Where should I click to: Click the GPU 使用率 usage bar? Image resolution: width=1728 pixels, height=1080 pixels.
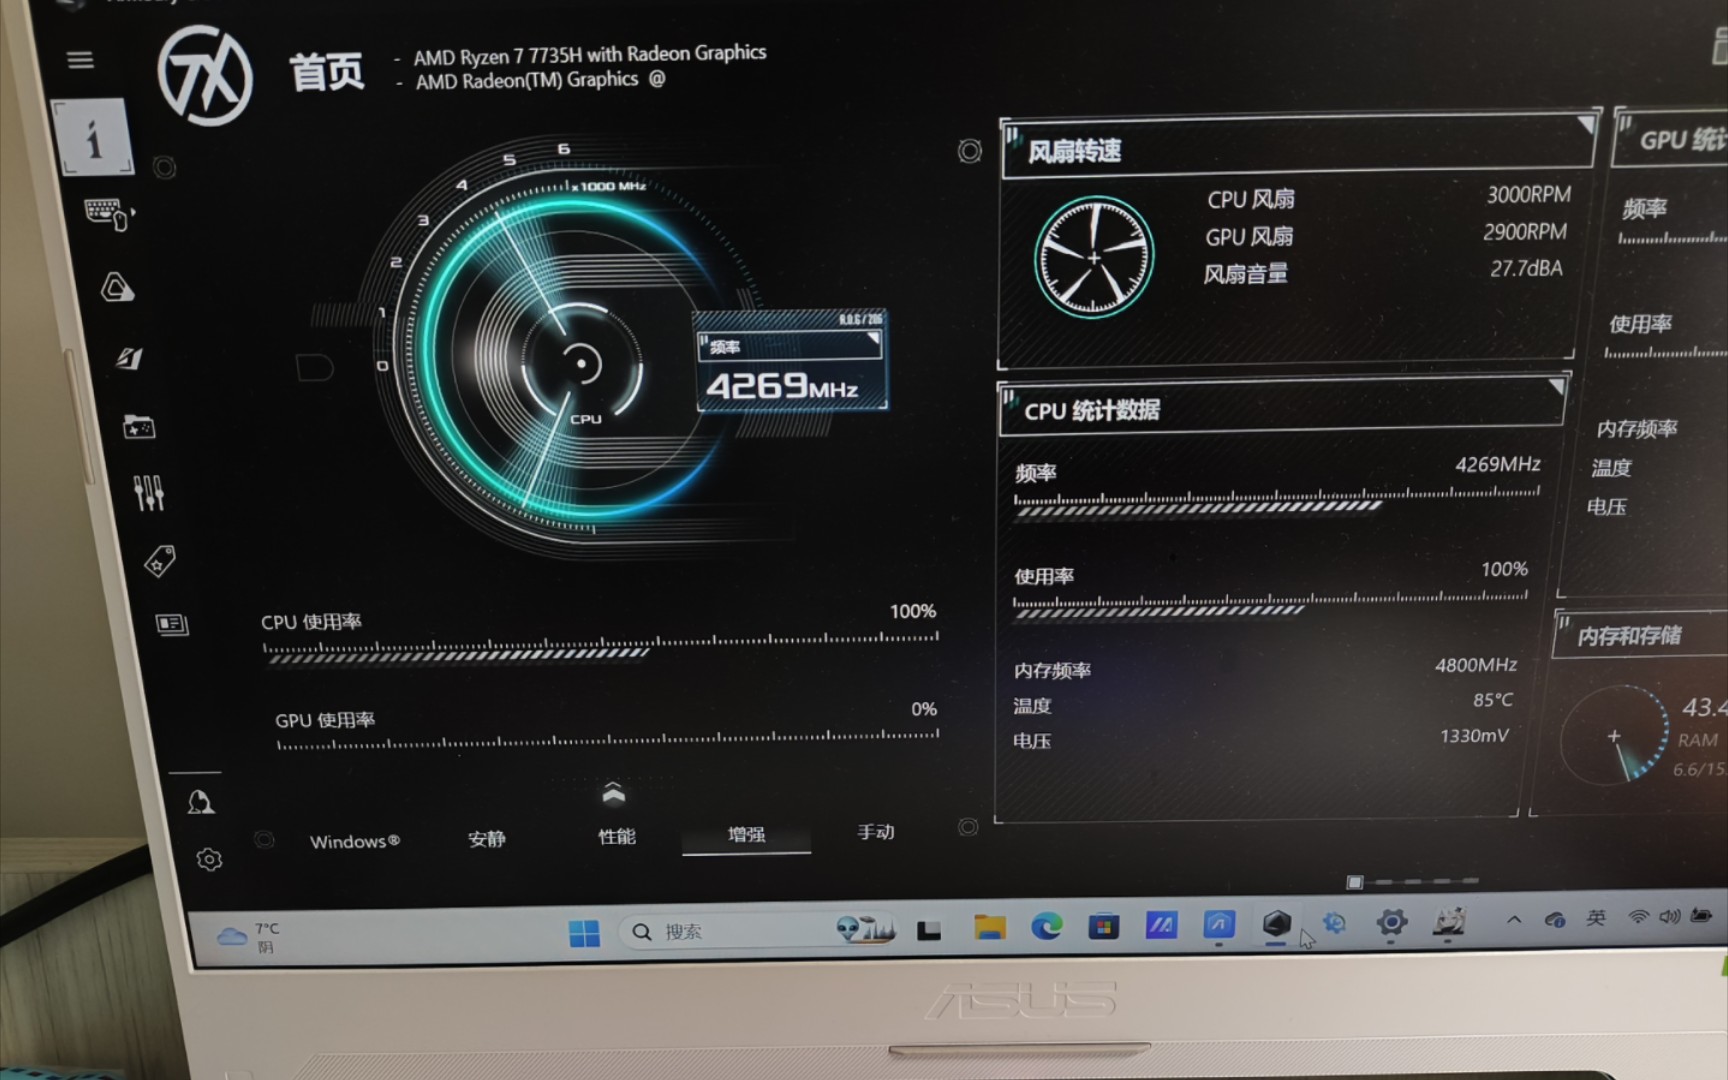[607, 741]
